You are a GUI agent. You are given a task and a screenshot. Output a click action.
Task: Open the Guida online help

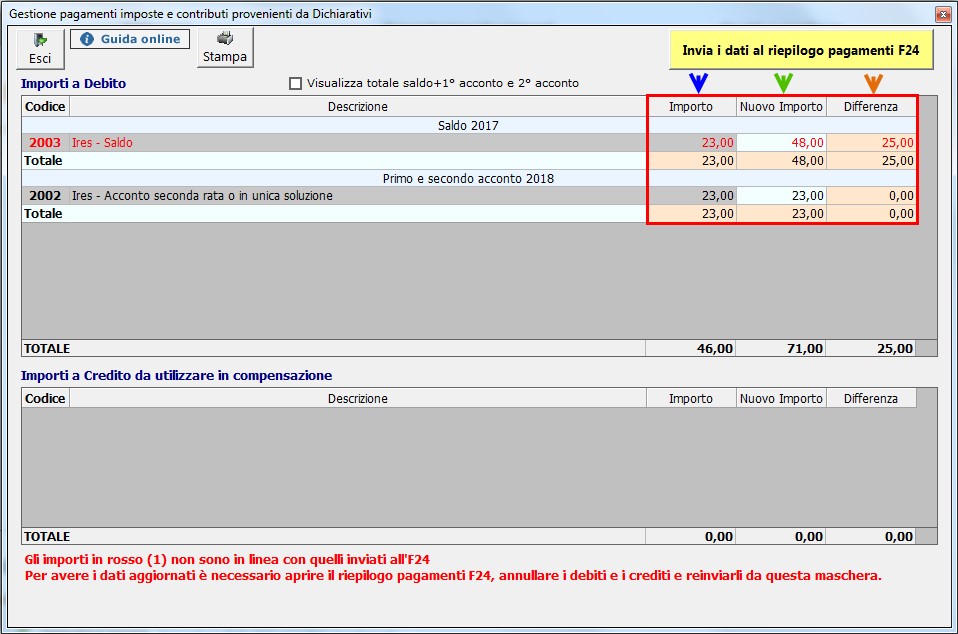click(130, 39)
